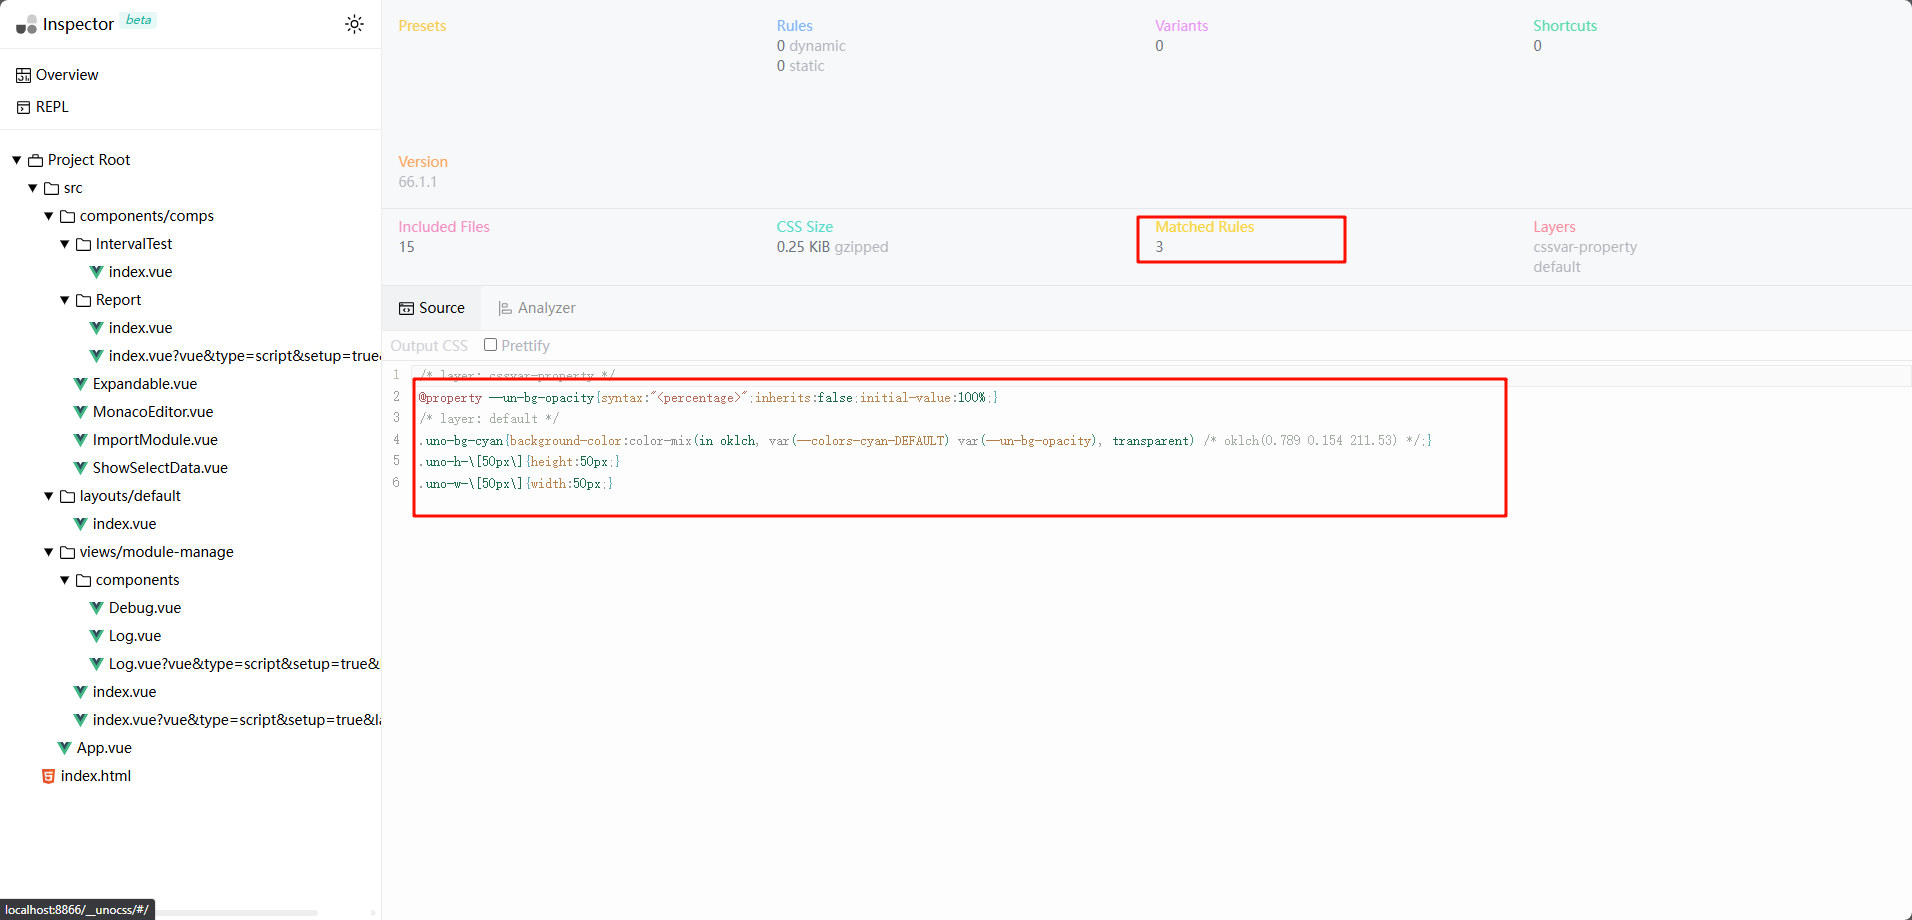Open ShowSelectData.vue file
This screenshot has height=920, width=1912.
(160, 468)
